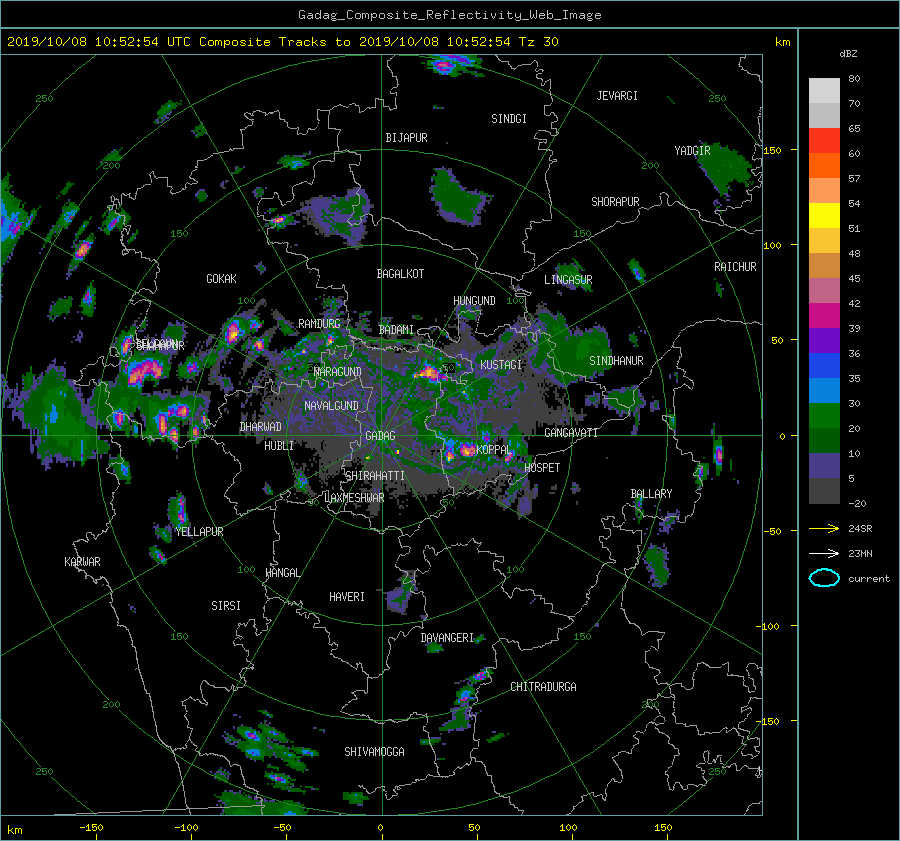Click the GANGAVATI city label
Screen dimensions: 900x841
(571, 432)
